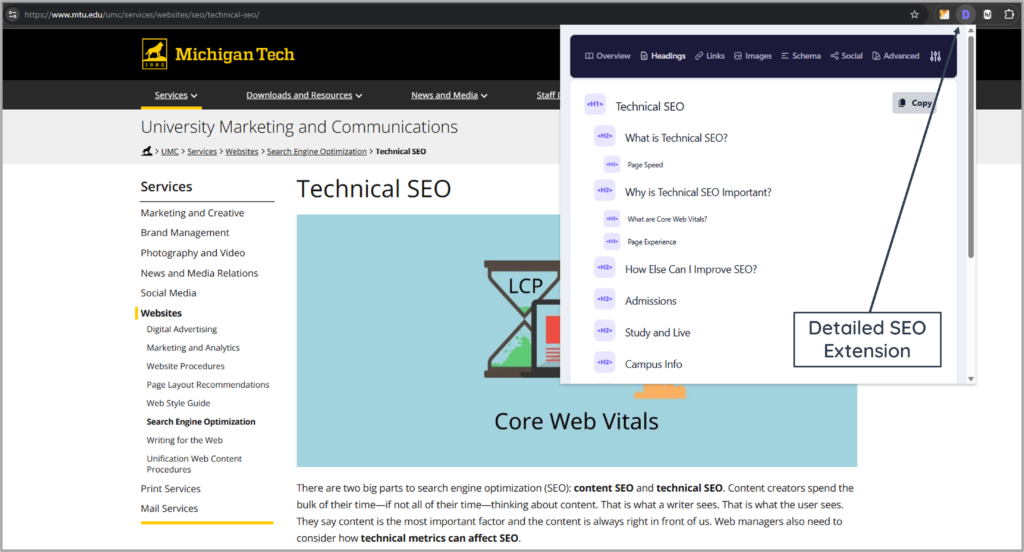This screenshot has width=1024, height=552.
Task: Open Marketing and Creative in the sidebar
Action: click(192, 213)
